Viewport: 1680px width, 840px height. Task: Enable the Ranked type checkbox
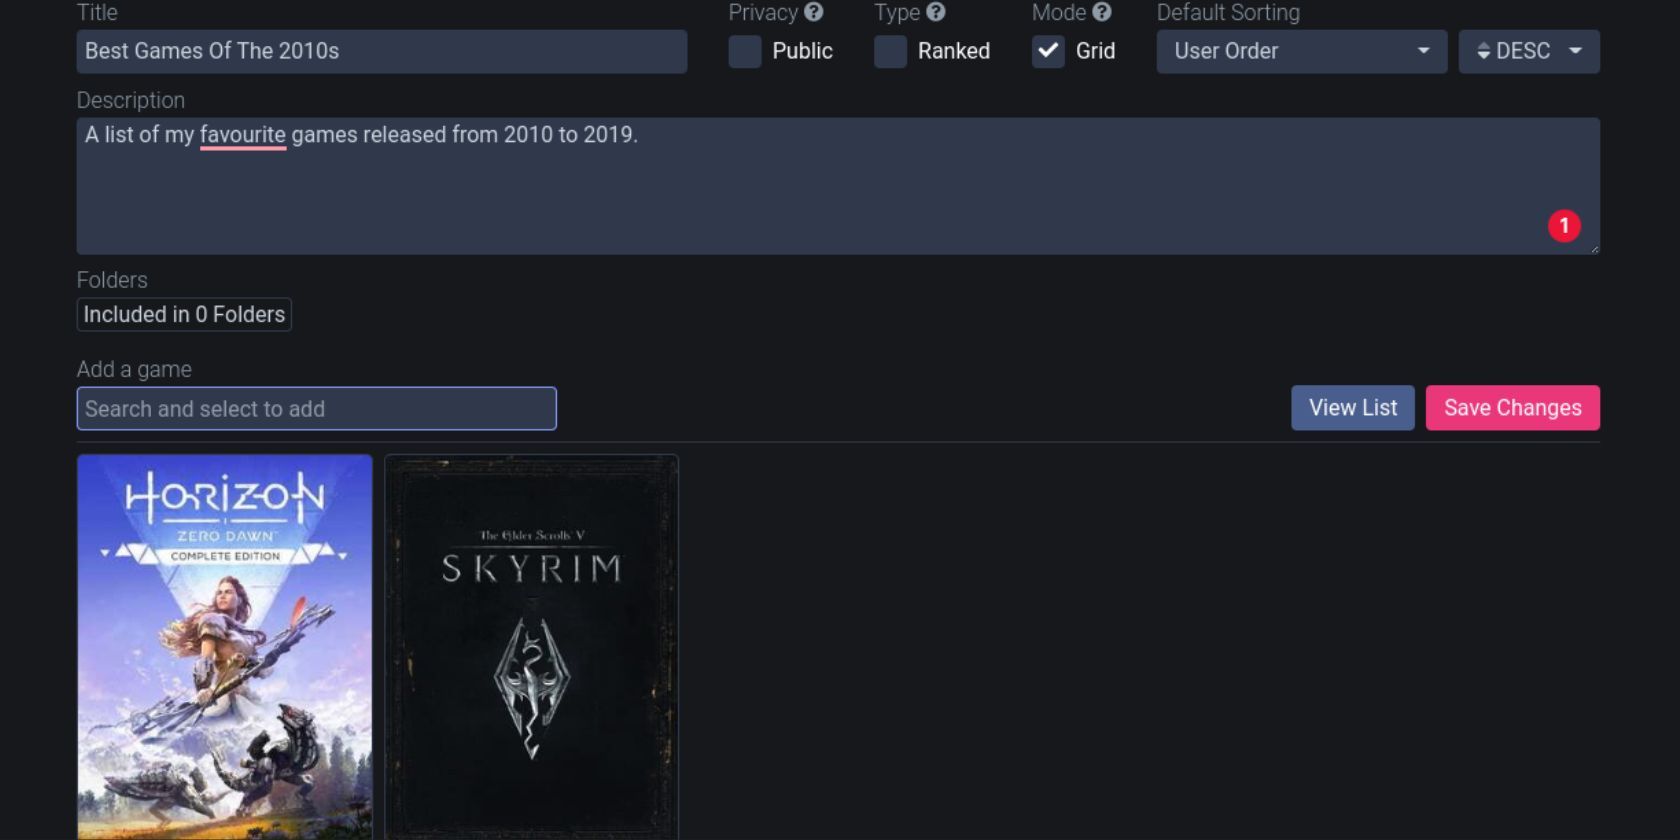point(890,51)
